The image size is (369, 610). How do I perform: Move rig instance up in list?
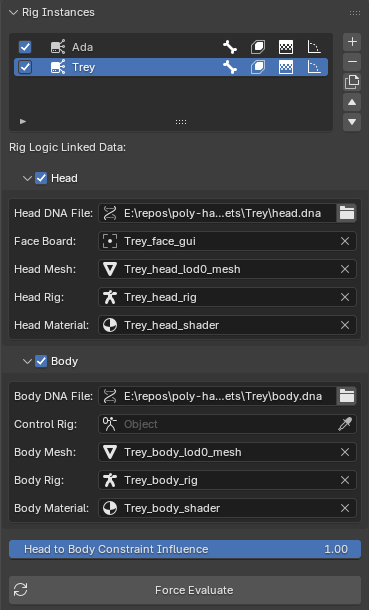[352, 102]
